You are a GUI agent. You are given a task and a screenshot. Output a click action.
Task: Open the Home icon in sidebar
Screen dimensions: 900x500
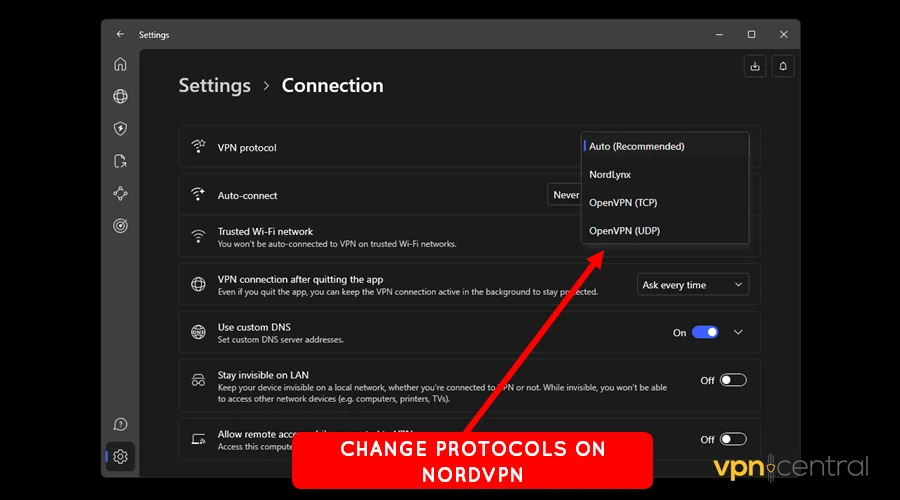pos(120,65)
